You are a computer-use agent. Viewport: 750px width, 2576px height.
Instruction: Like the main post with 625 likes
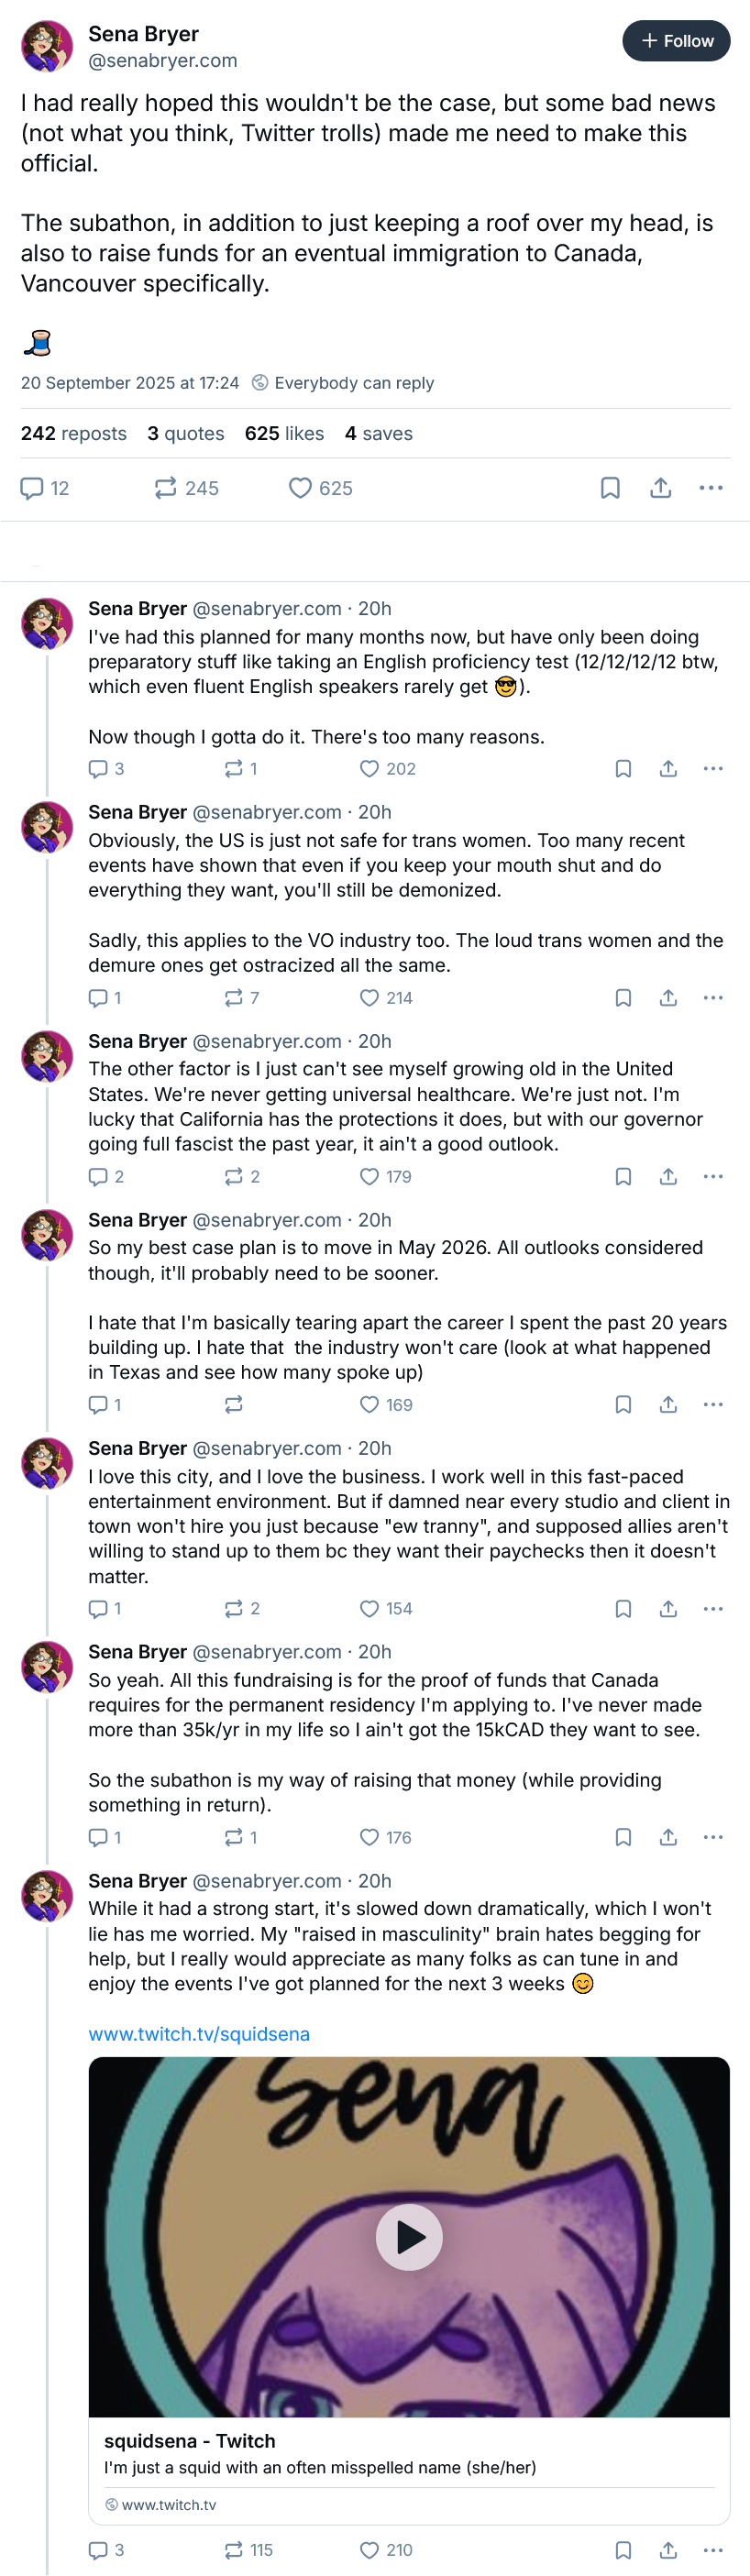(320, 488)
